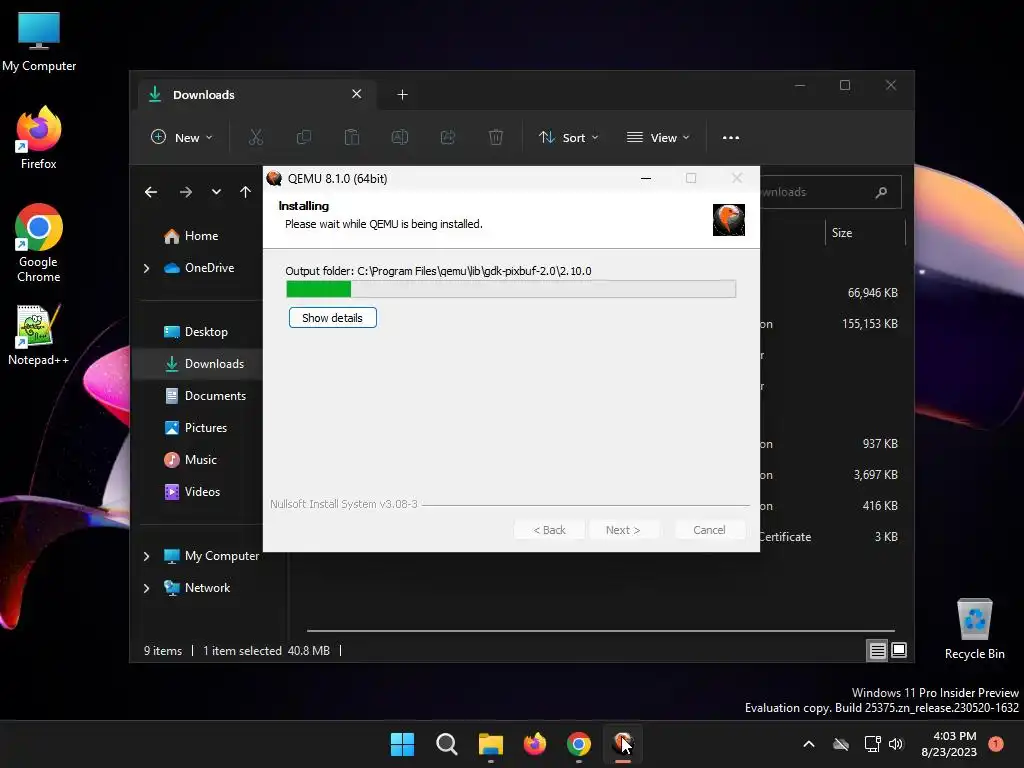Open Firefox from the taskbar
This screenshot has width=1024, height=768.
point(535,744)
